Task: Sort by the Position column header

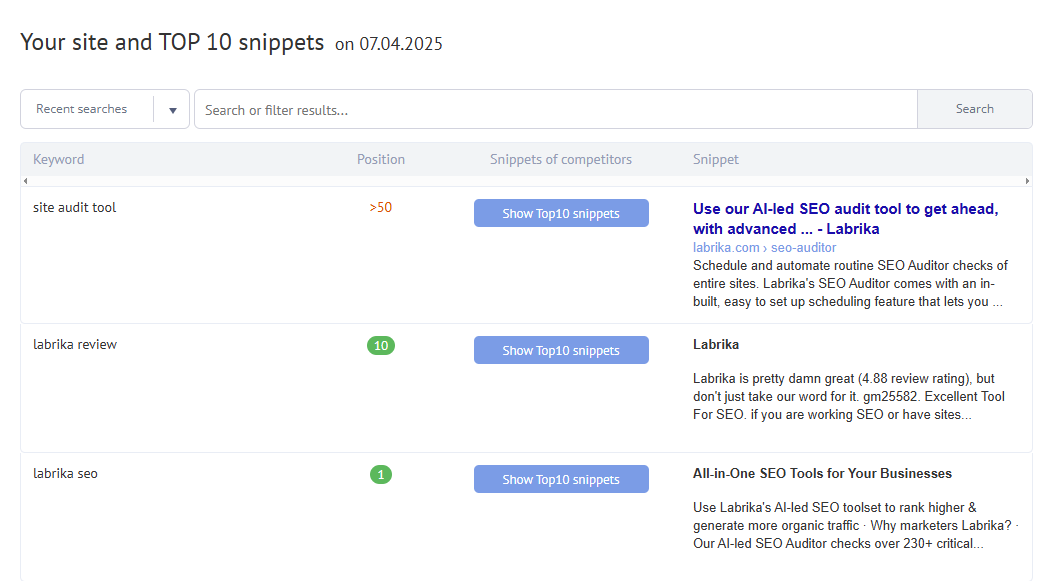Action: point(380,159)
